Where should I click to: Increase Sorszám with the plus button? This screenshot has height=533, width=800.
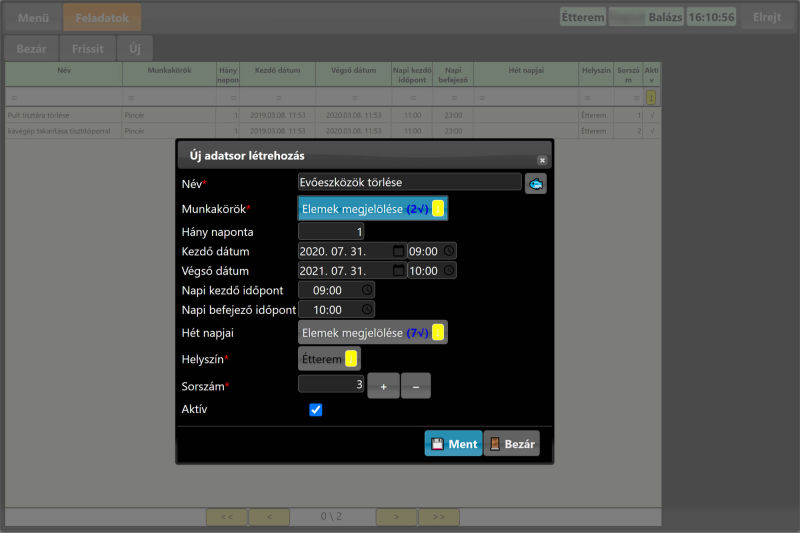pos(383,386)
